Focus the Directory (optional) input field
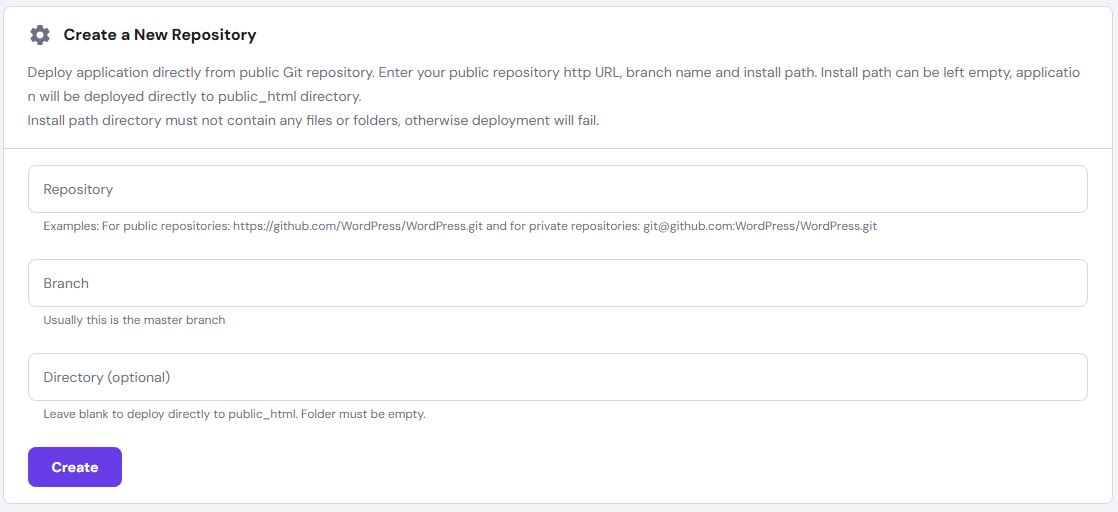1118x512 pixels. point(557,377)
